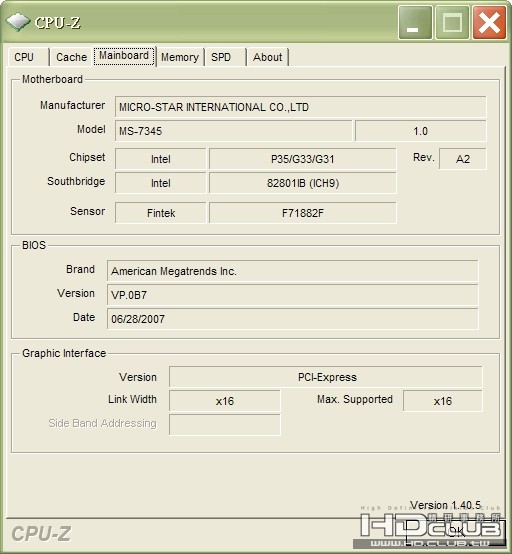Select the Link Width x16 field

tap(225, 401)
